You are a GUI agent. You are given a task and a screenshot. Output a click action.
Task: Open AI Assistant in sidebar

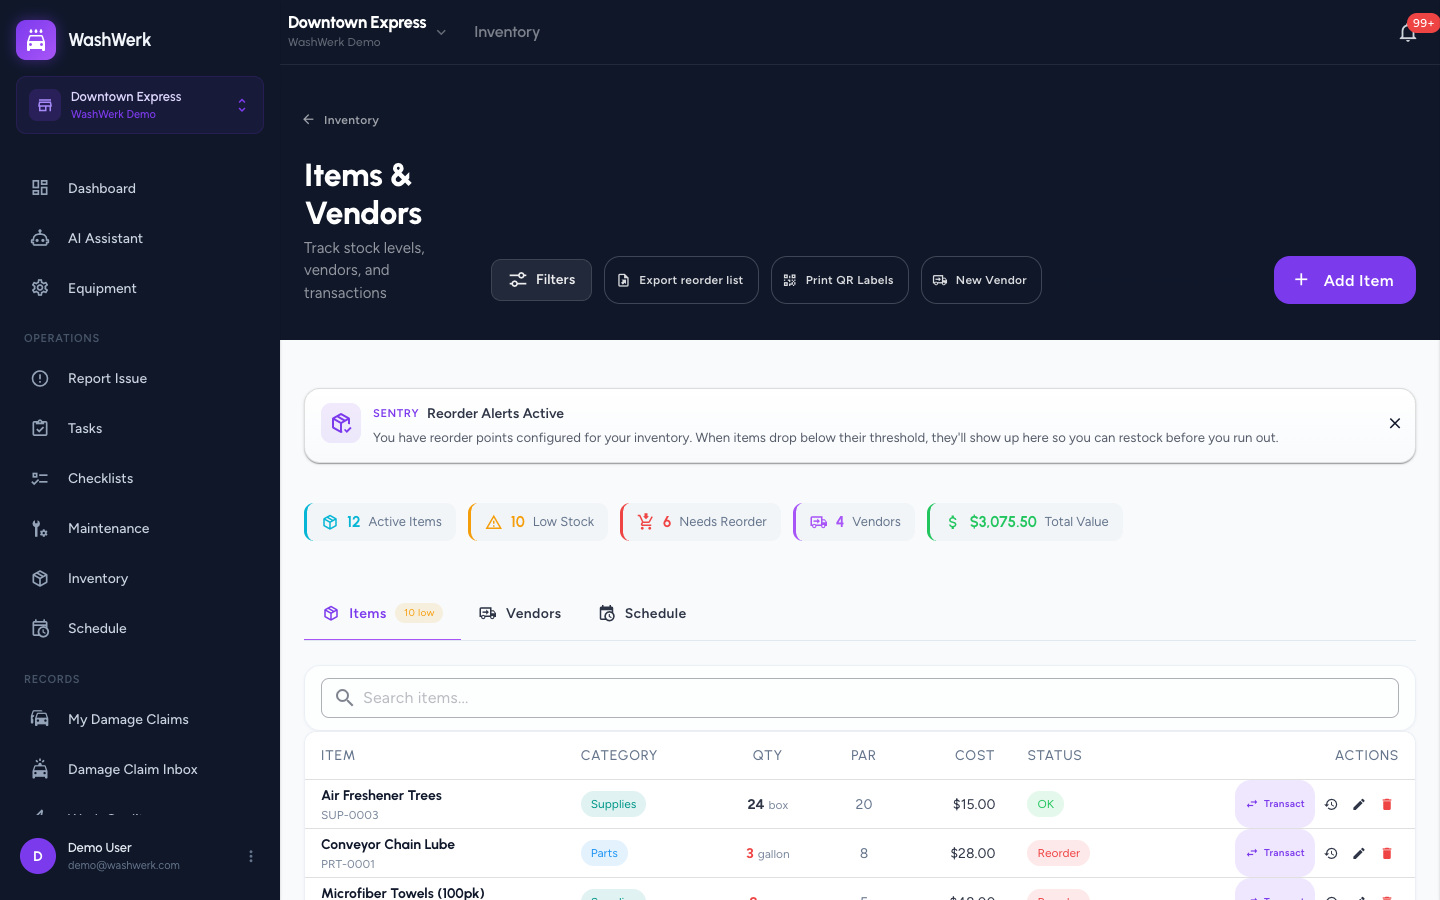[x=140, y=238]
